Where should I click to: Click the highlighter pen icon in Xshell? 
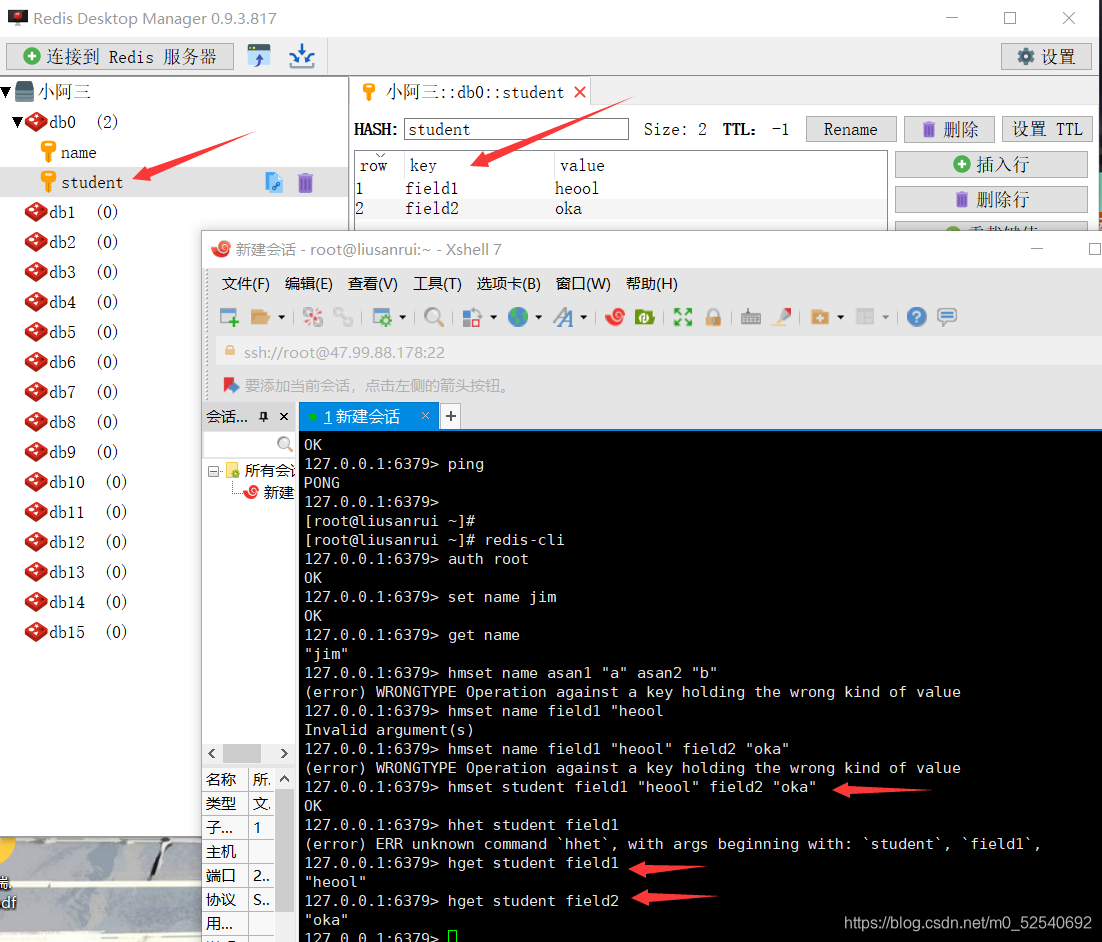(782, 317)
